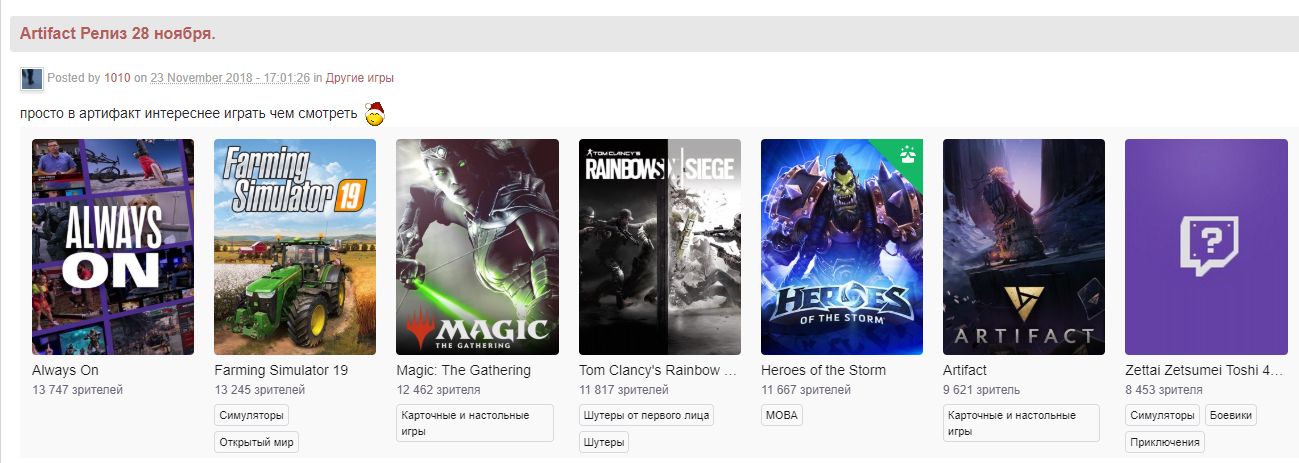This screenshot has height=463, width=1299.
Task: Select Карточные и настольные игры tag under Artifact
Action: point(1021,423)
